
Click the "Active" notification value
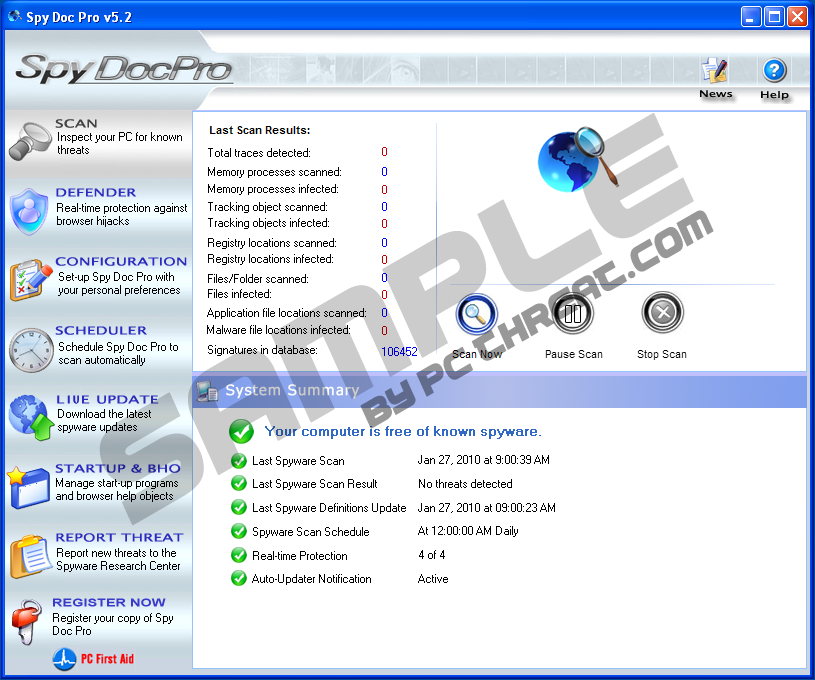pos(433,579)
